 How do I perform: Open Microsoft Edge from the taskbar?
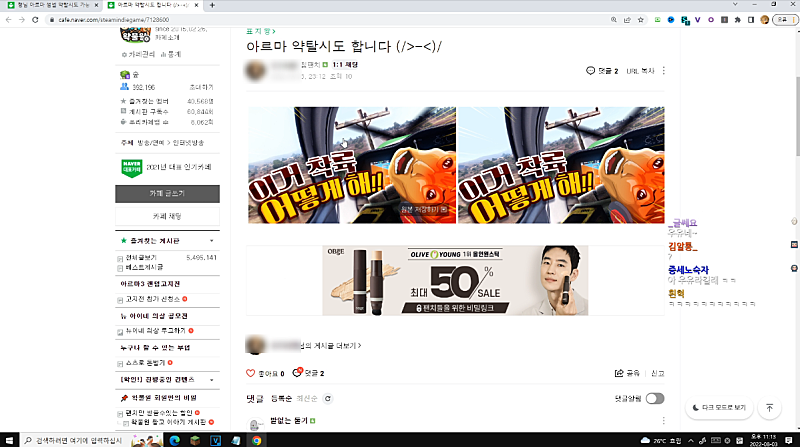pyautogui.click(x=172, y=439)
